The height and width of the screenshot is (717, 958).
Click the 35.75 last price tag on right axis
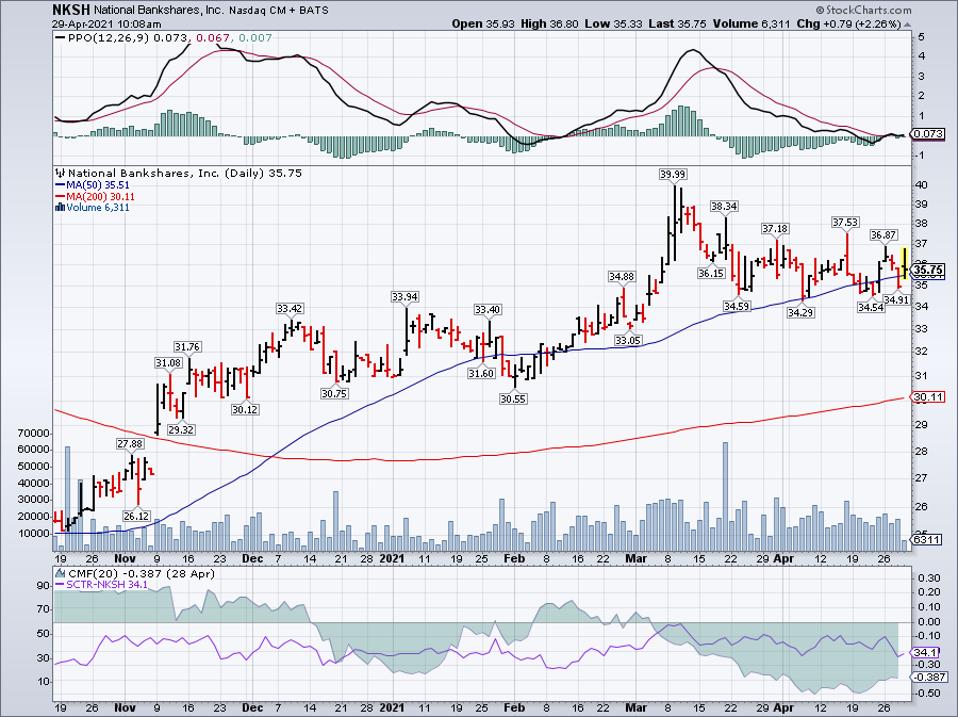point(929,269)
